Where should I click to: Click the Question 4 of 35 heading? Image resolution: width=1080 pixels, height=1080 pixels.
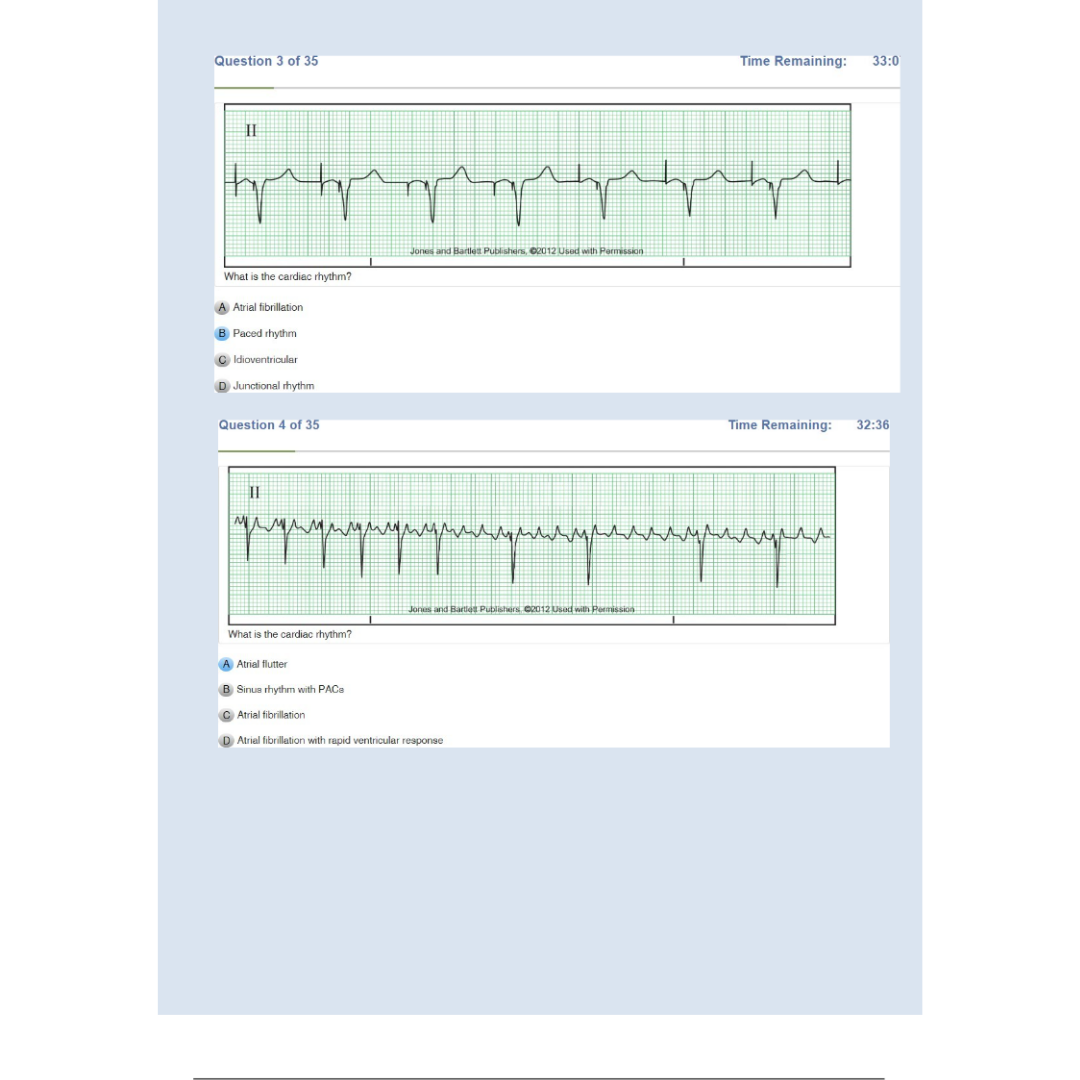tap(269, 425)
